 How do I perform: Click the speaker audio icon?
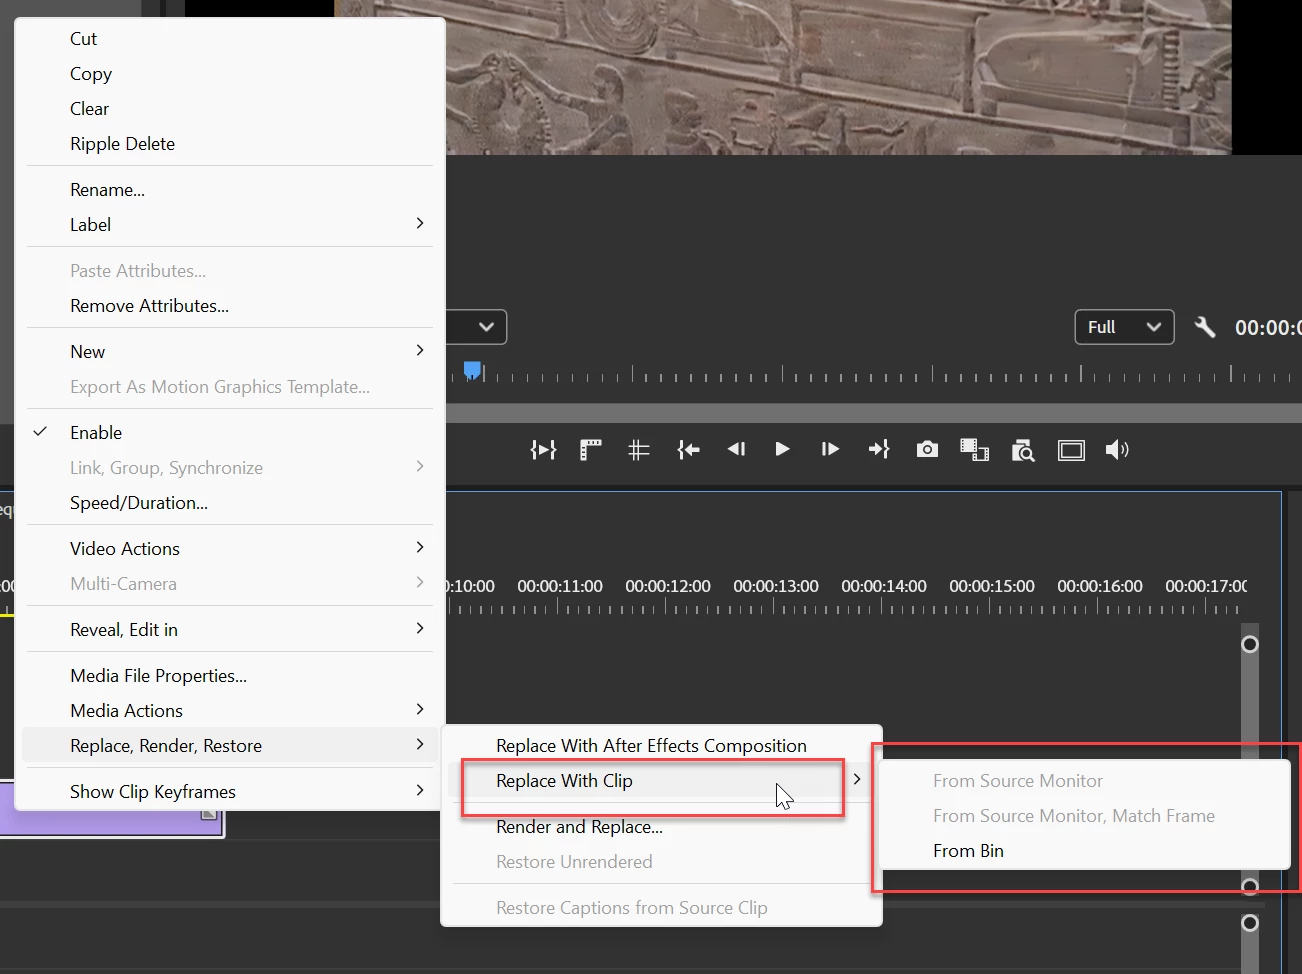click(1117, 450)
